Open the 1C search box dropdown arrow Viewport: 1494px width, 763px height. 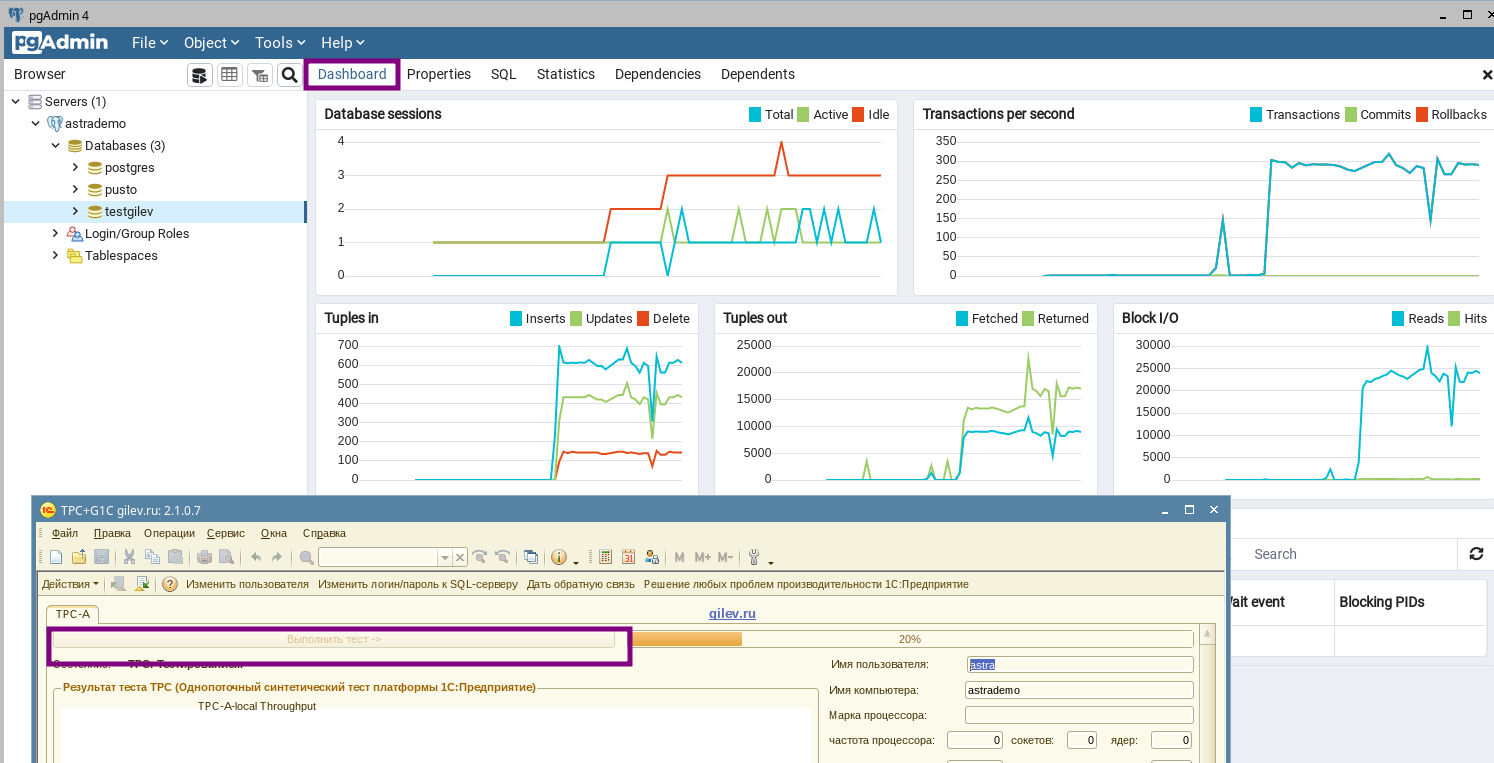(445, 557)
